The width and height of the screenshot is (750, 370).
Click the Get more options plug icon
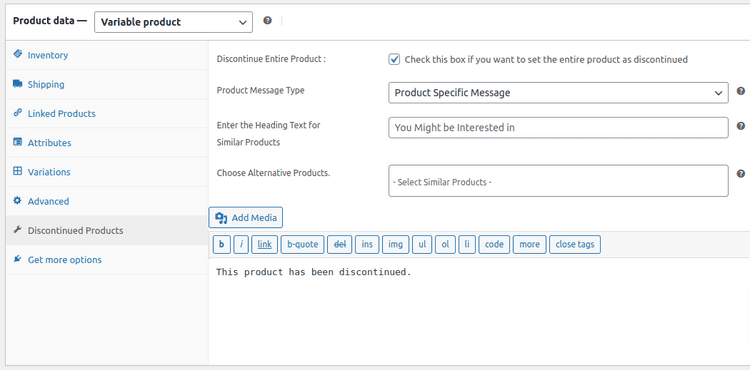click(x=18, y=259)
